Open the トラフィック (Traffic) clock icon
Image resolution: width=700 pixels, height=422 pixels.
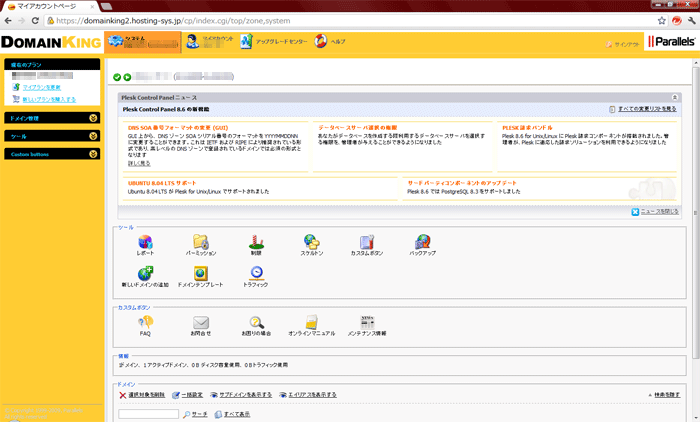[256, 273]
